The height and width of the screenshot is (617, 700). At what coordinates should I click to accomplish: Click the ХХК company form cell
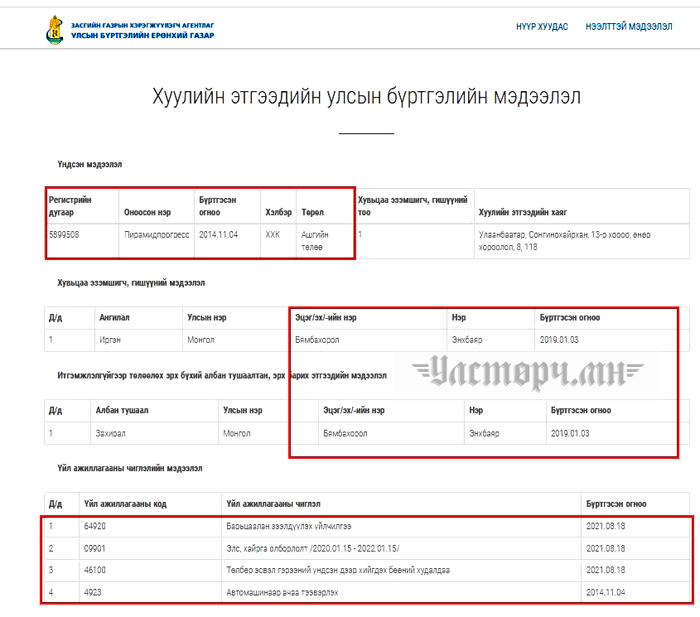coord(273,235)
